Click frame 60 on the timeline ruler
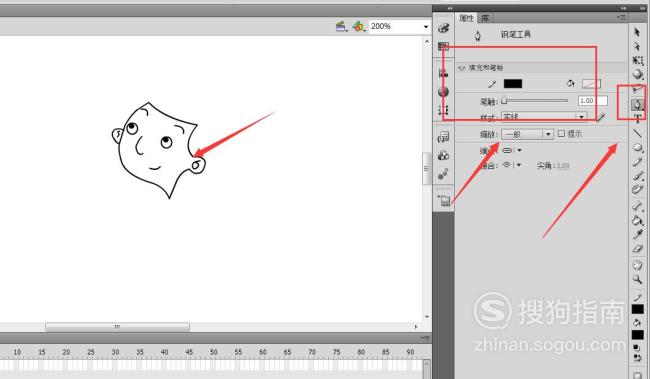The width and height of the screenshot is (650, 379). point(263,352)
